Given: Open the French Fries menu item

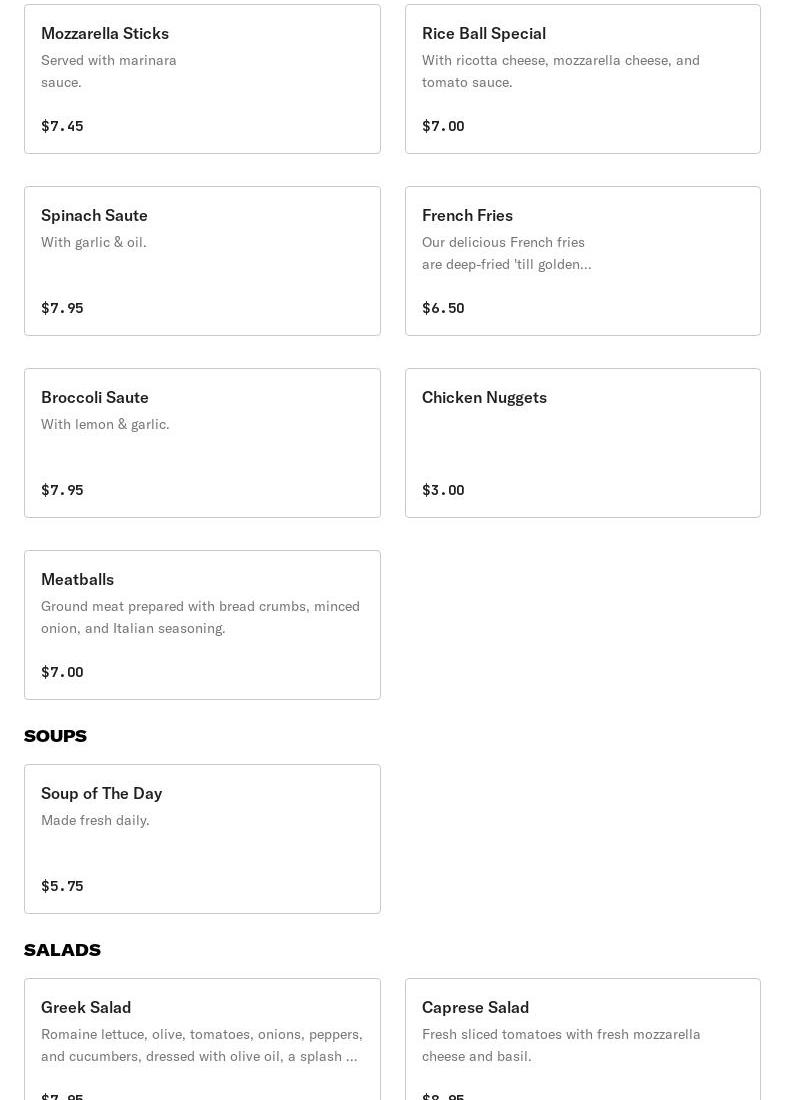Looking at the screenshot, I should 582,261.
